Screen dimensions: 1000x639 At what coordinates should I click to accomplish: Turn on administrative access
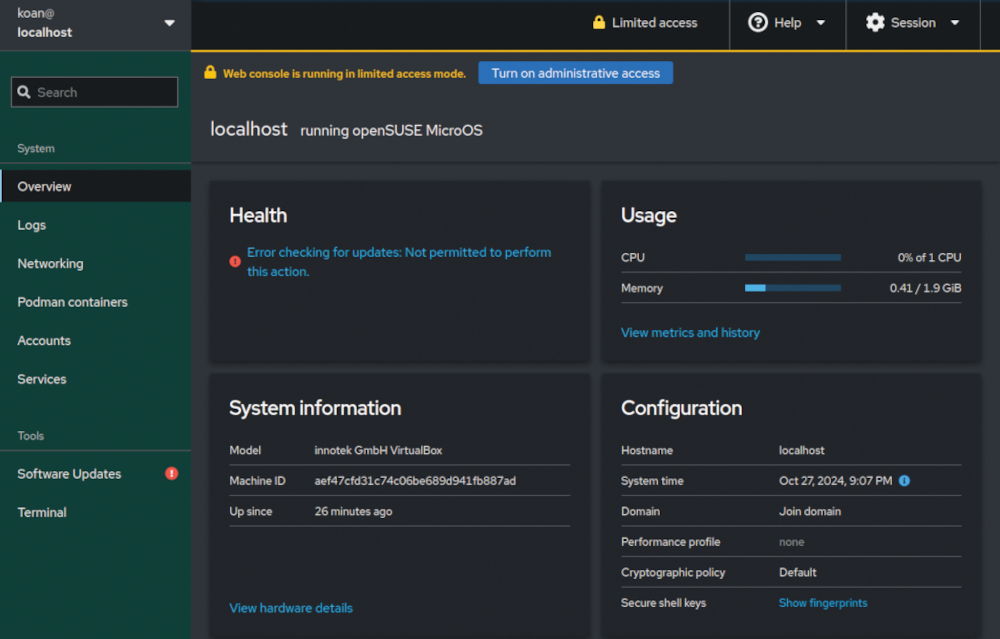575,73
